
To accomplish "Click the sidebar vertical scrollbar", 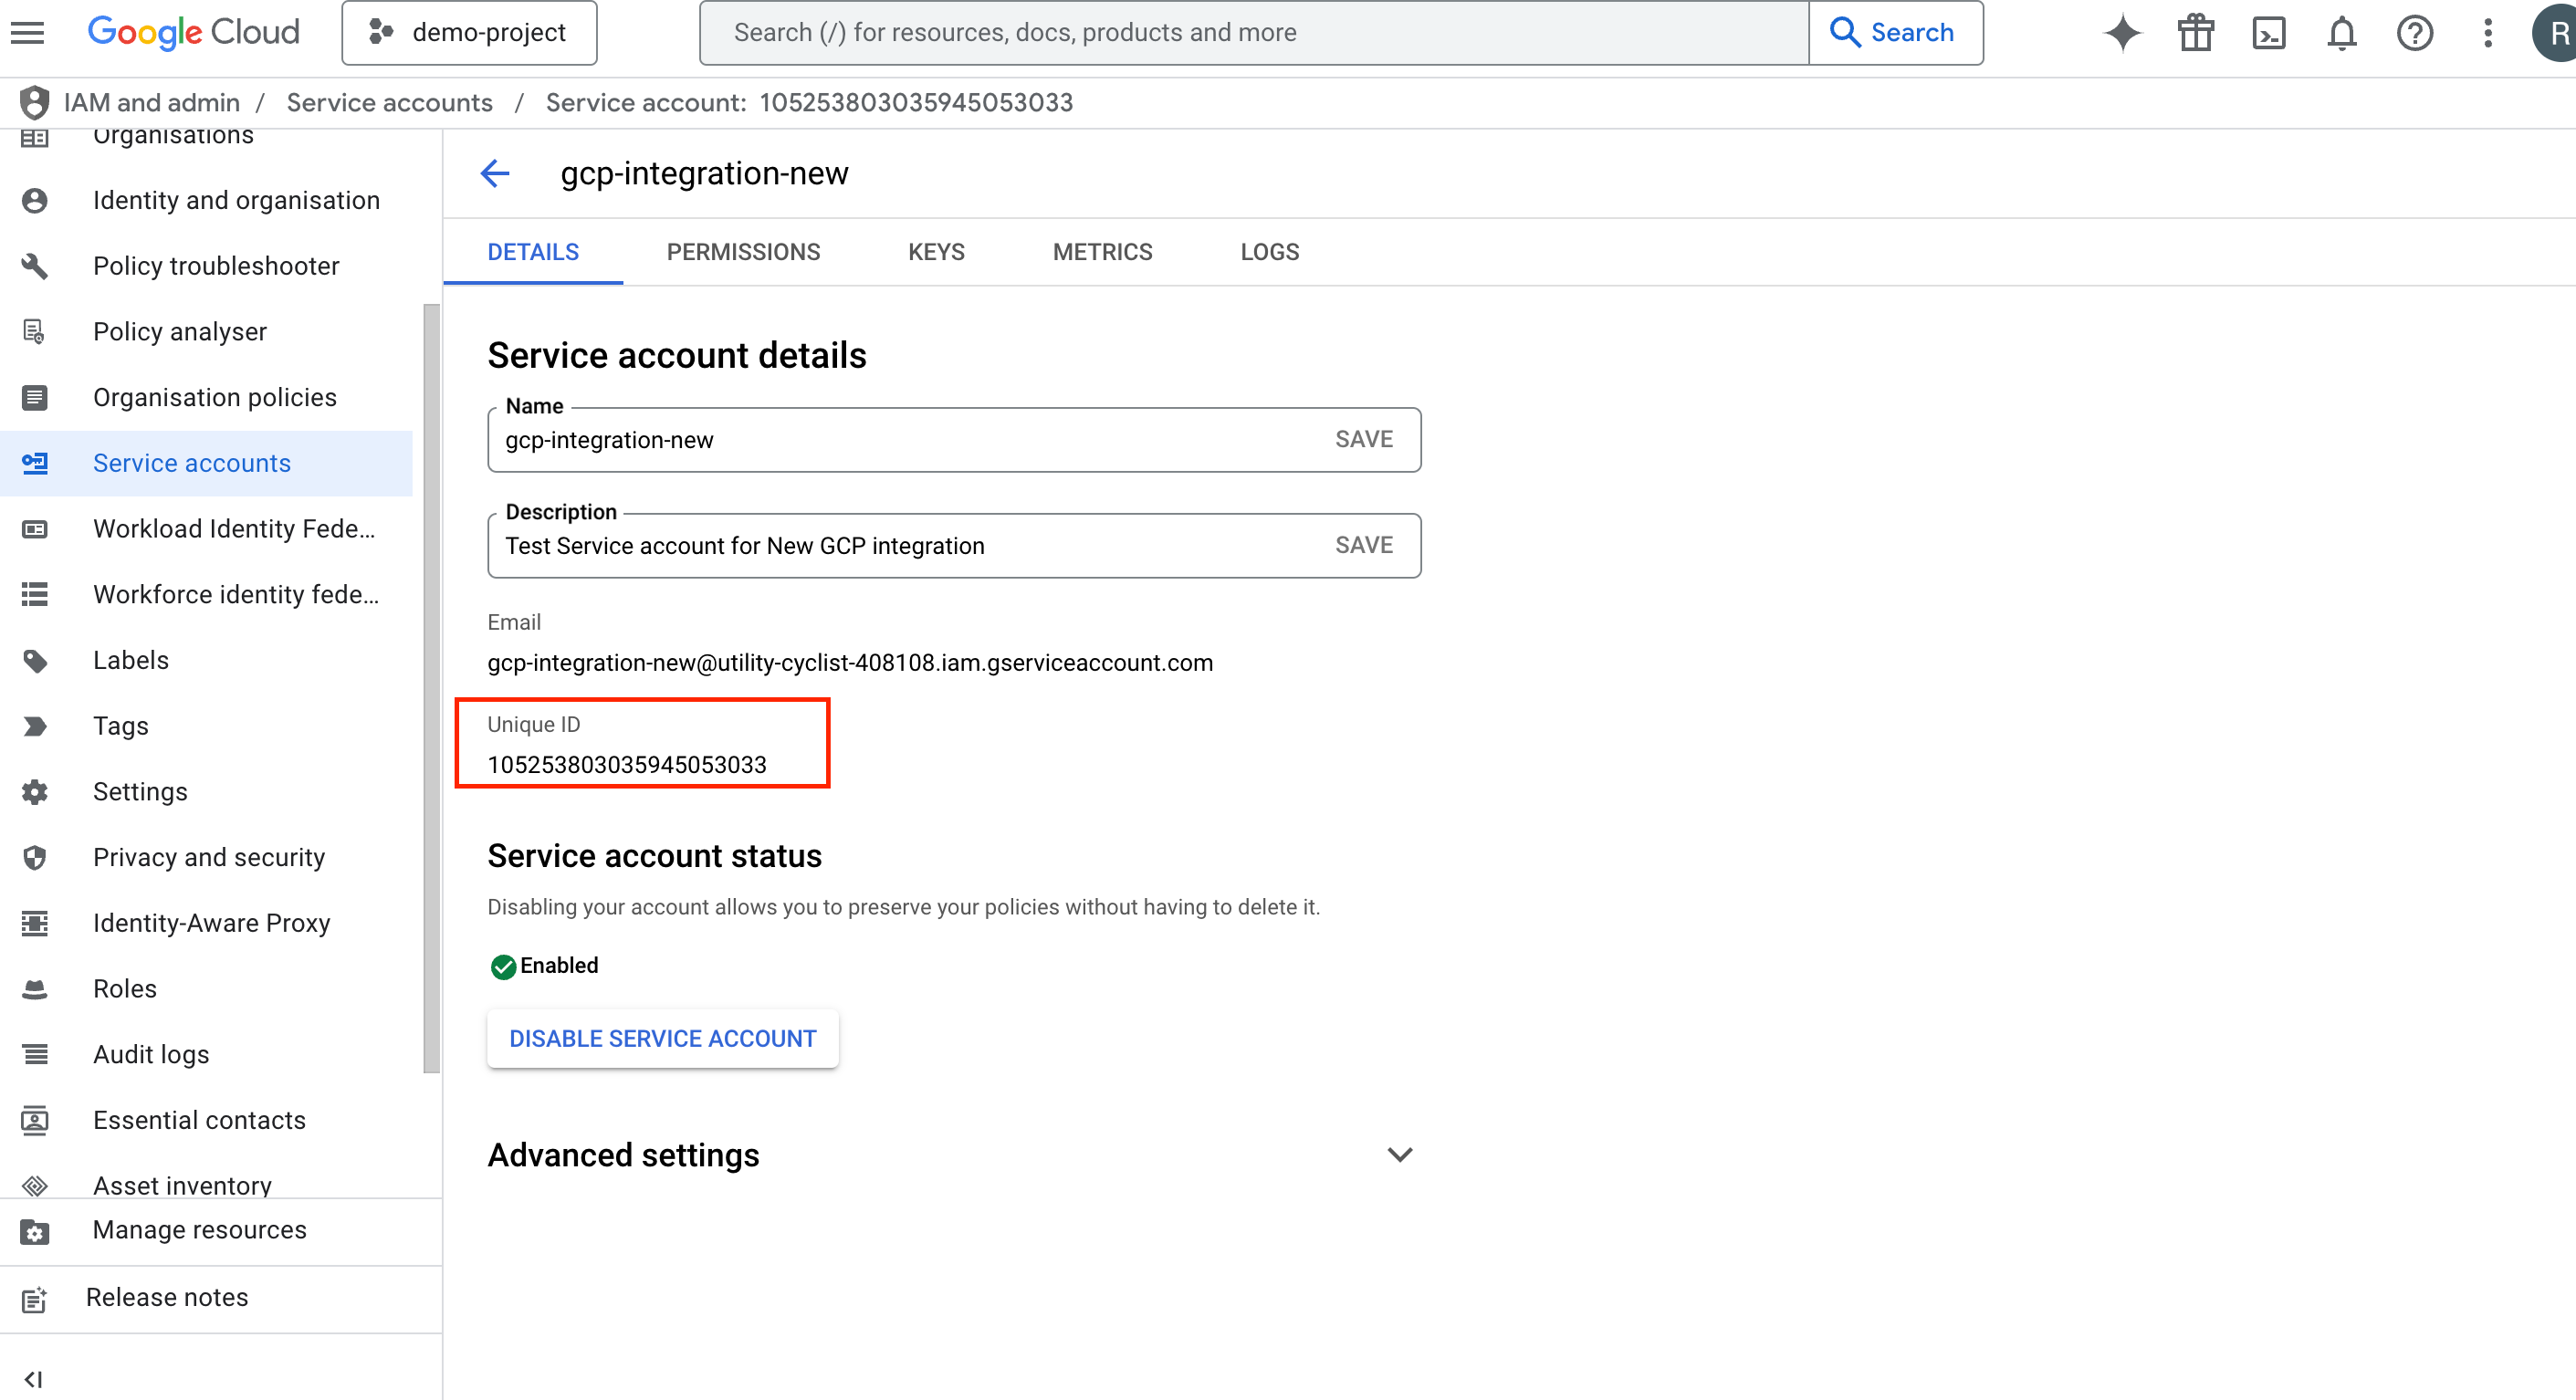I will click(431, 688).
